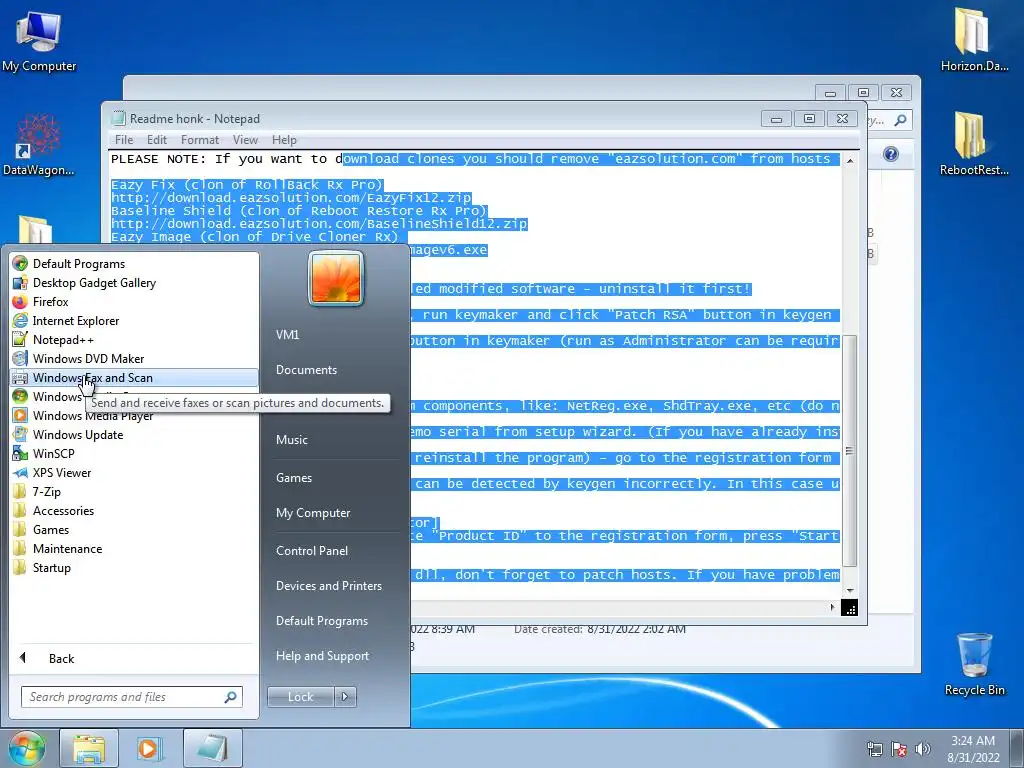
Task: Click the network tray icon
Action: coord(874,749)
